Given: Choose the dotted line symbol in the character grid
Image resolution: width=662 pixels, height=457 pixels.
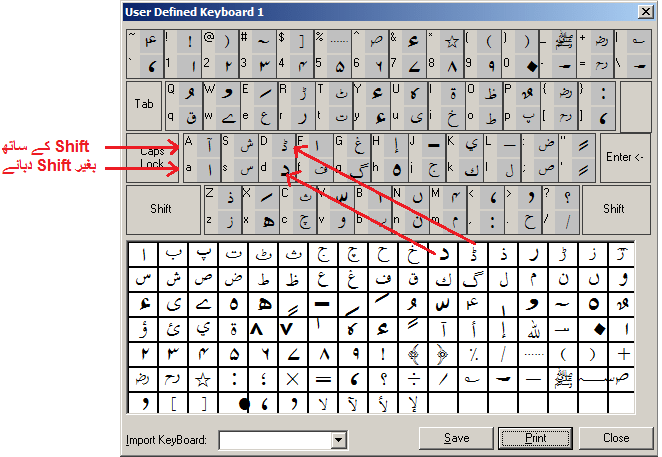Looking at the screenshot, I should point(533,354).
